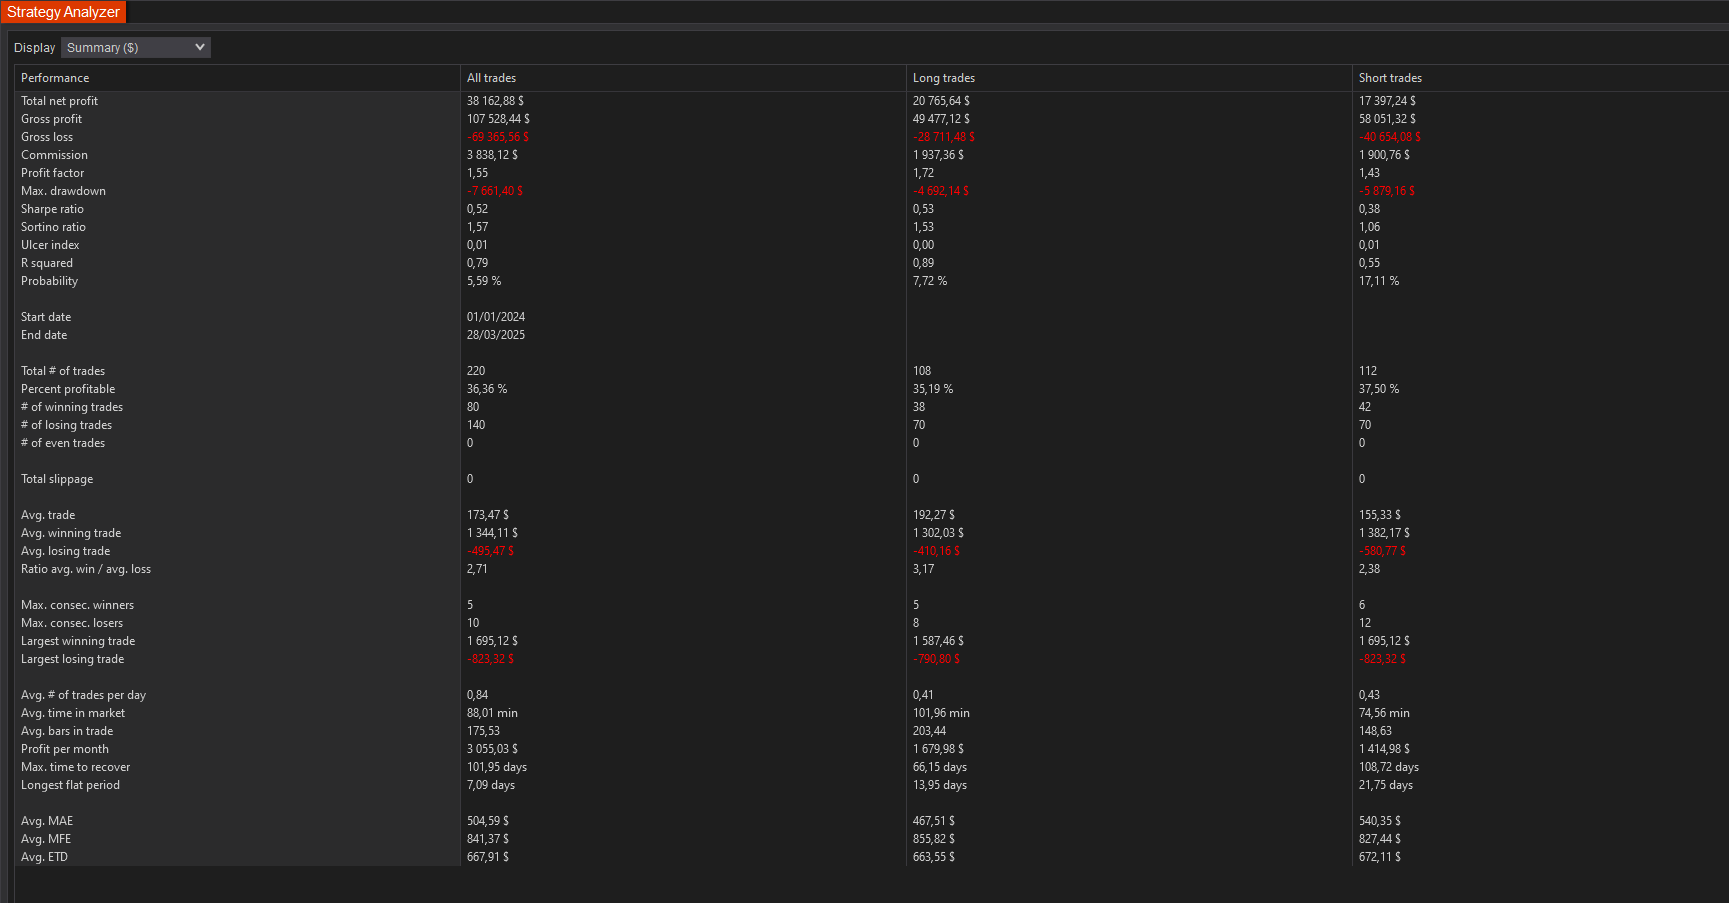
Task: Click the 88,01 min time in market value
Action: 492,713
